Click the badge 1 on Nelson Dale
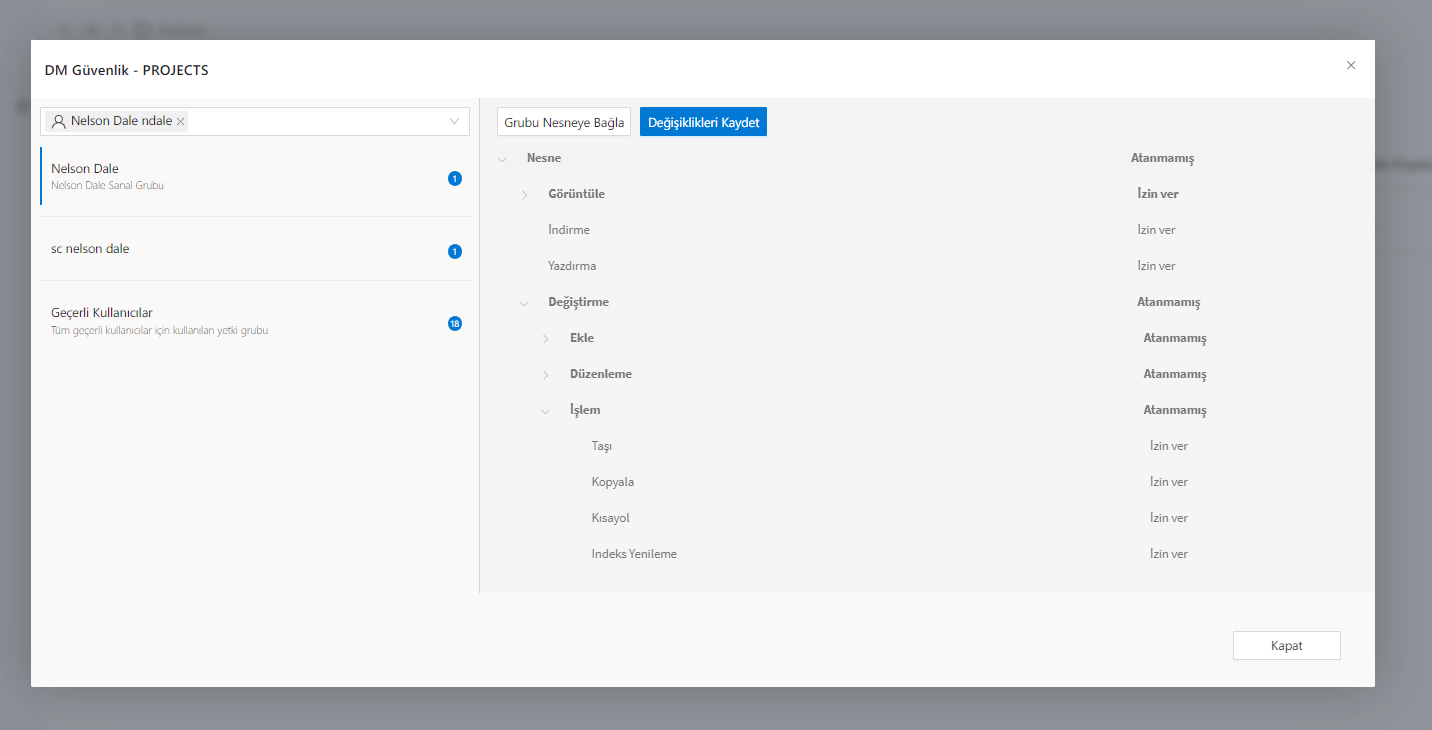 click(x=455, y=179)
